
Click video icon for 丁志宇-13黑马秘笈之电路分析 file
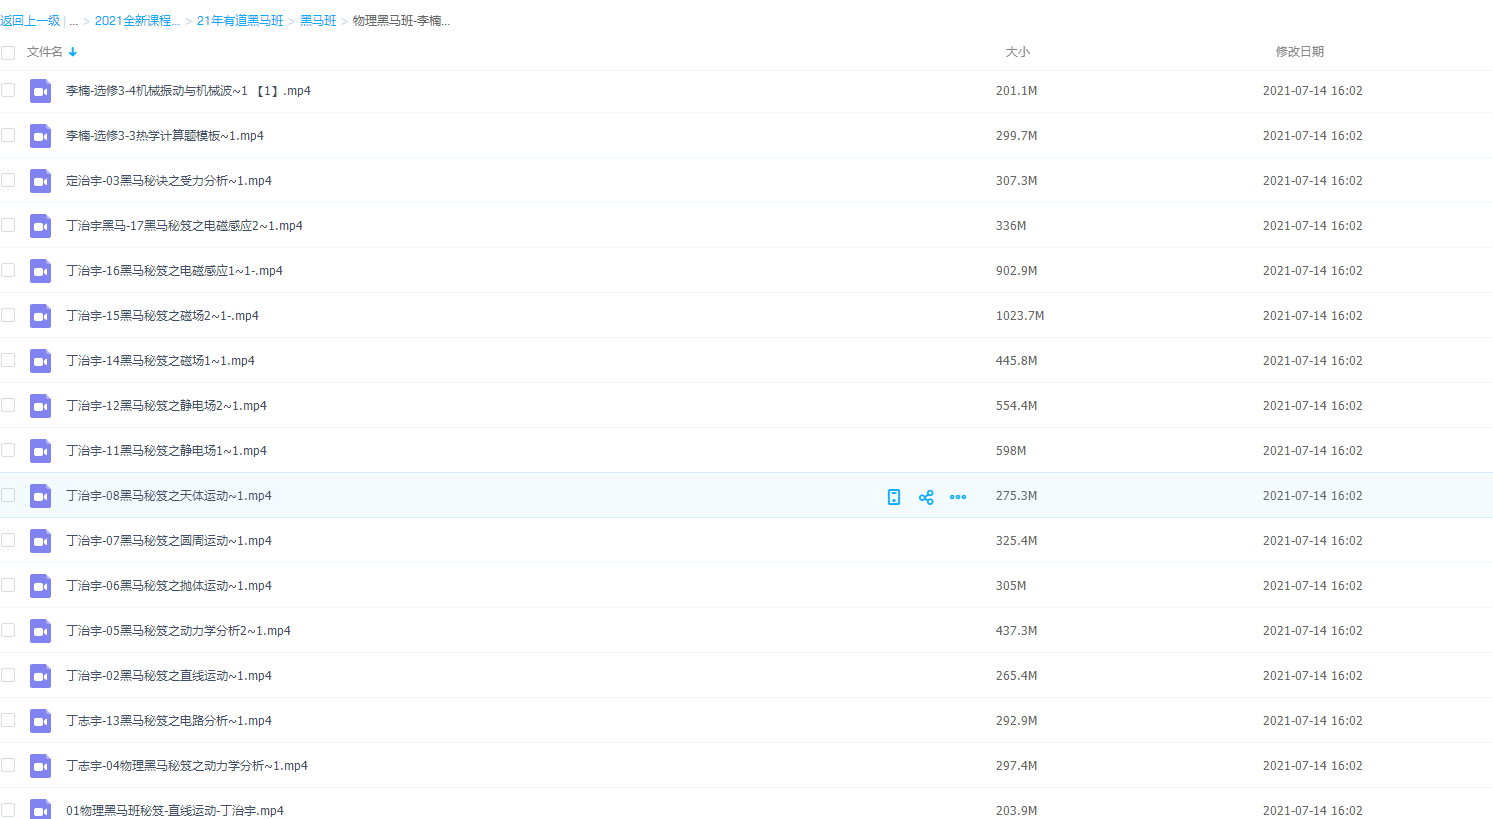40,721
